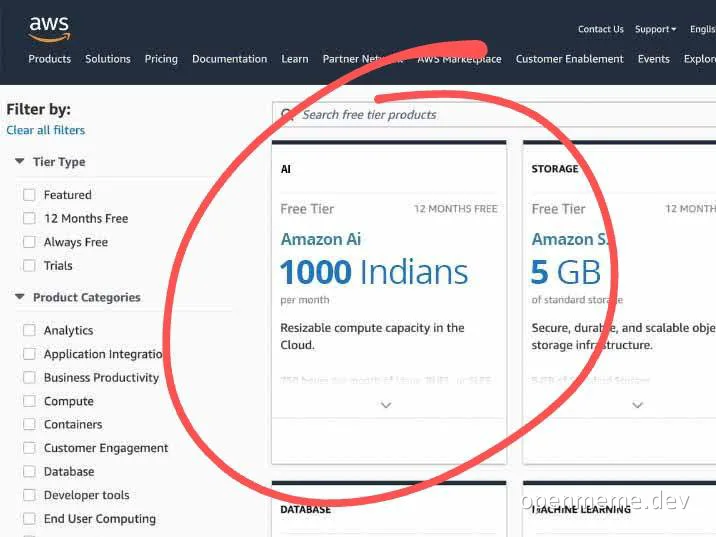Open the Solutions menu
The width and height of the screenshot is (716, 537).
(x=108, y=59)
